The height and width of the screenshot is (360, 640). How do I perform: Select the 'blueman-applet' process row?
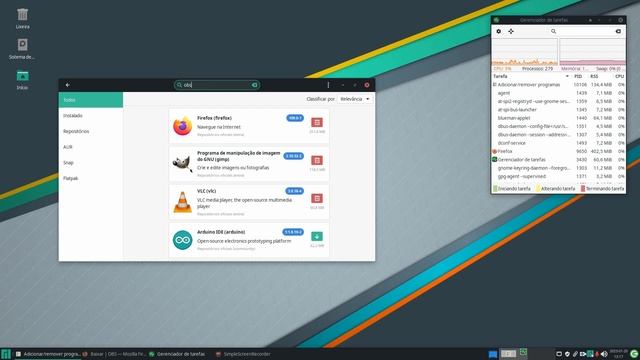558,118
